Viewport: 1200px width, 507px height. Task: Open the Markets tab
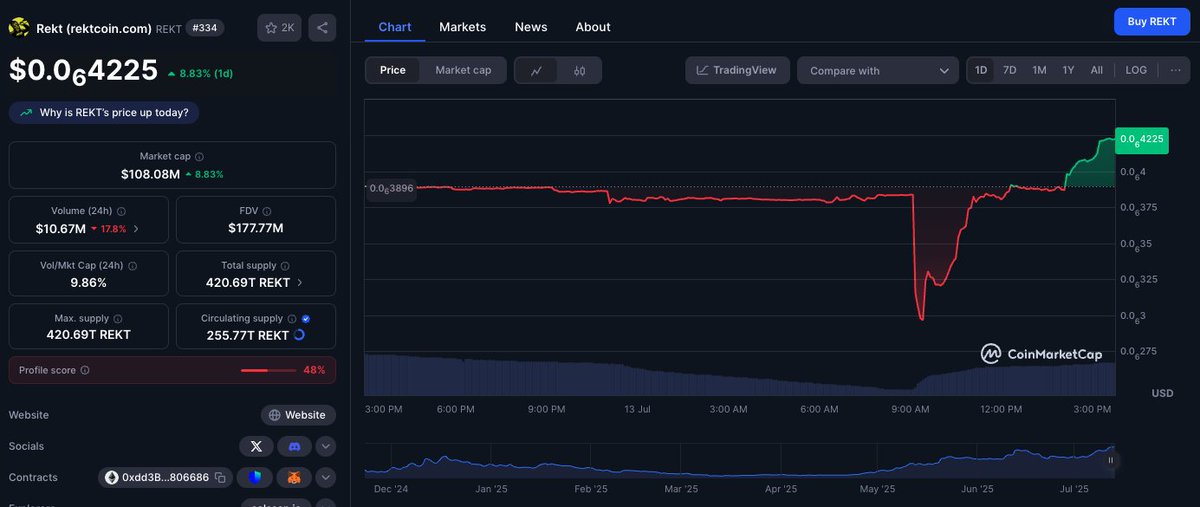pyautogui.click(x=462, y=27)
